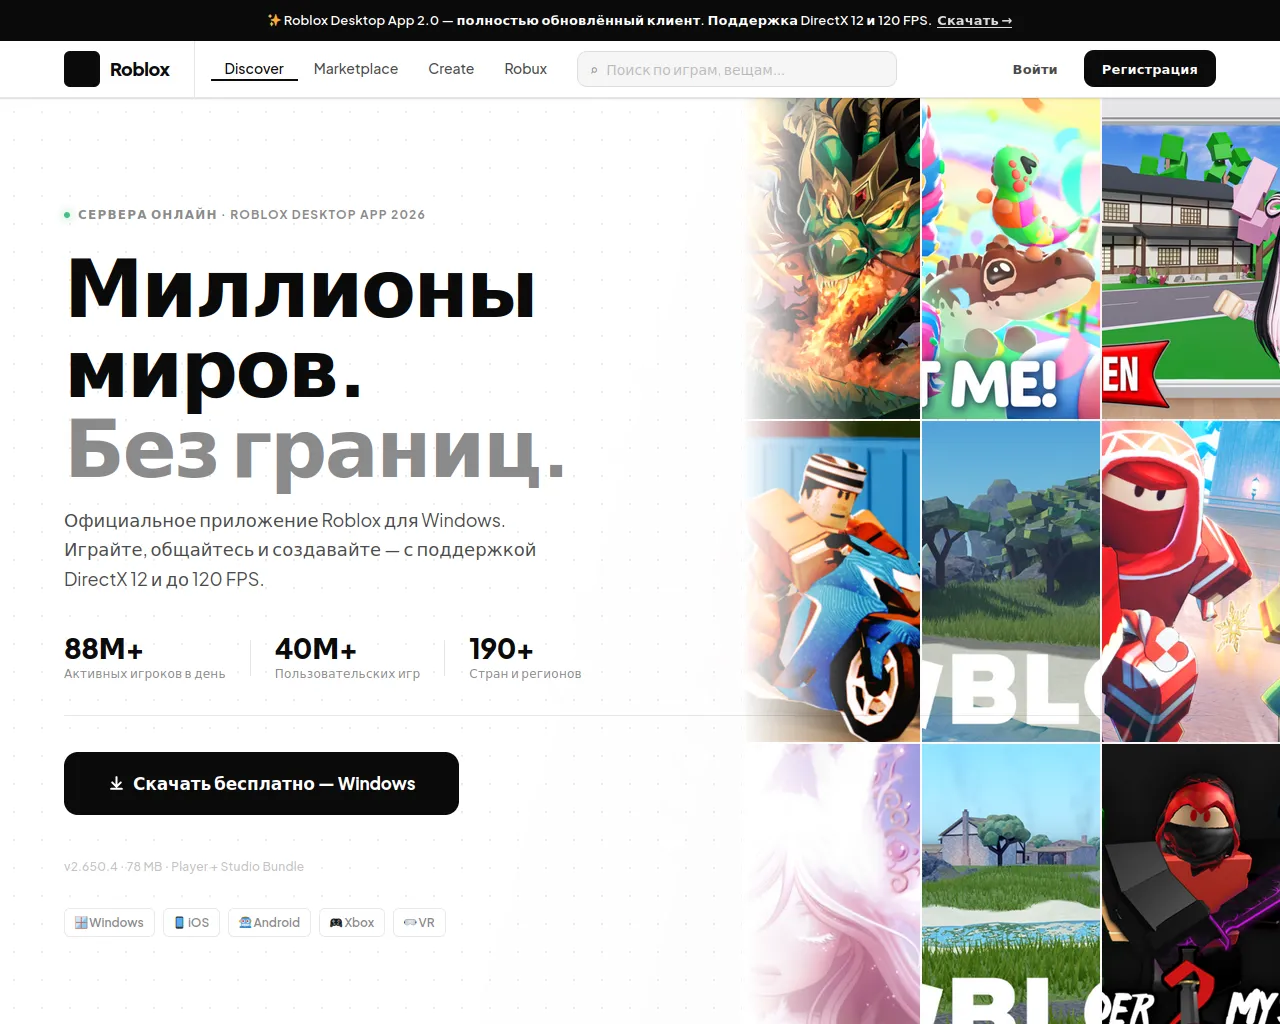Click the «88M+» statistic

click(104, 649)
